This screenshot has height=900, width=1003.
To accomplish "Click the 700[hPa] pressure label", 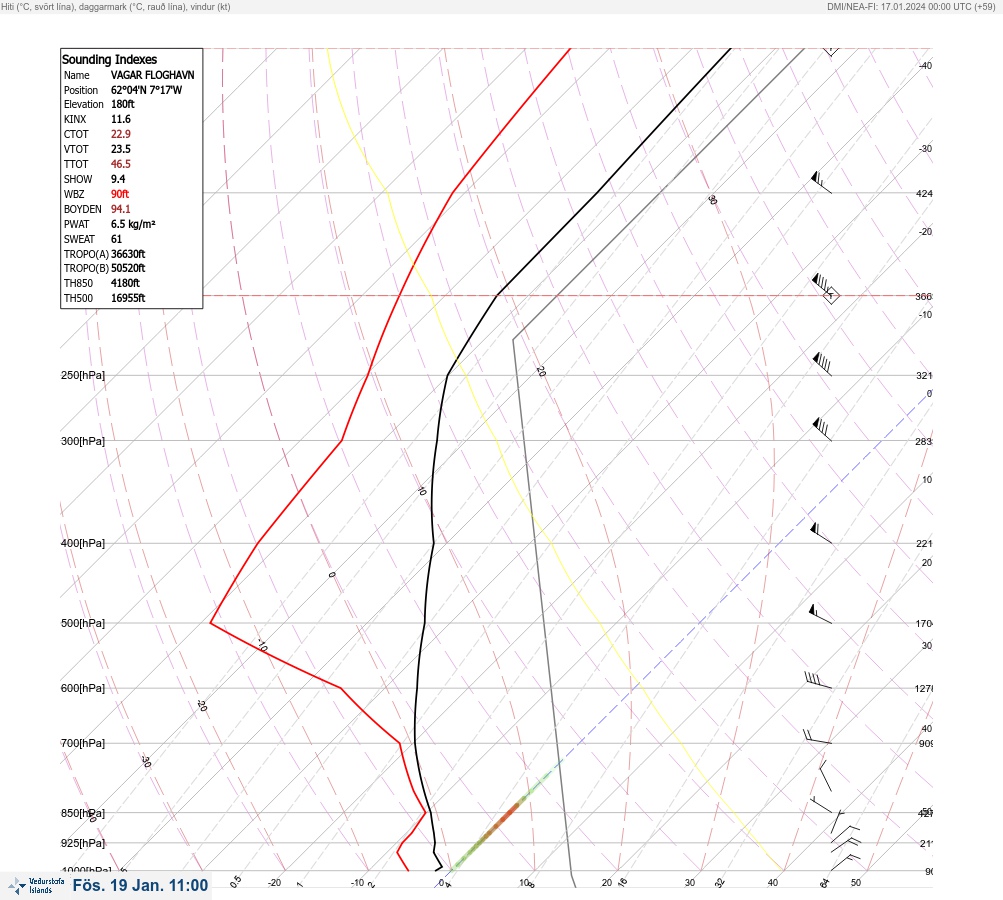I will pyautogui.click(x=83, y=743).
